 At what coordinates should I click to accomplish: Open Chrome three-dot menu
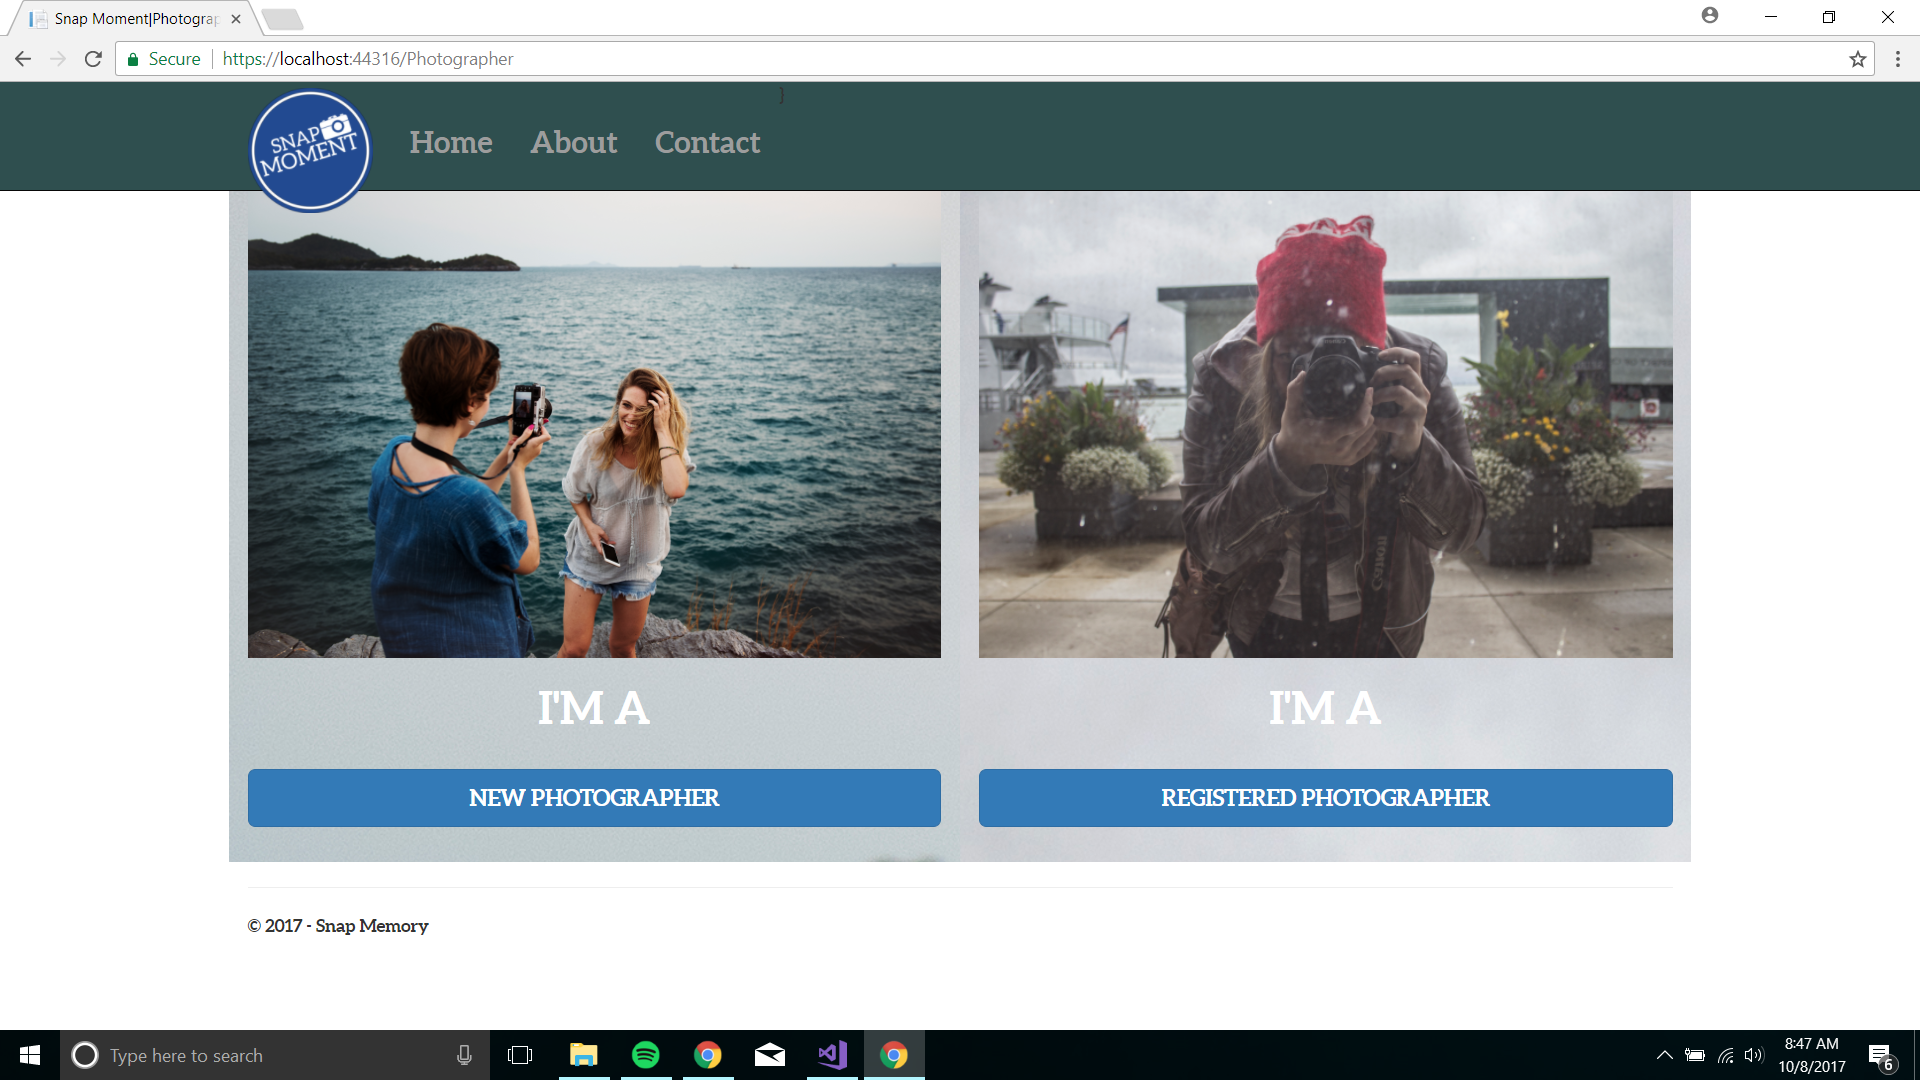[1897, 59]
